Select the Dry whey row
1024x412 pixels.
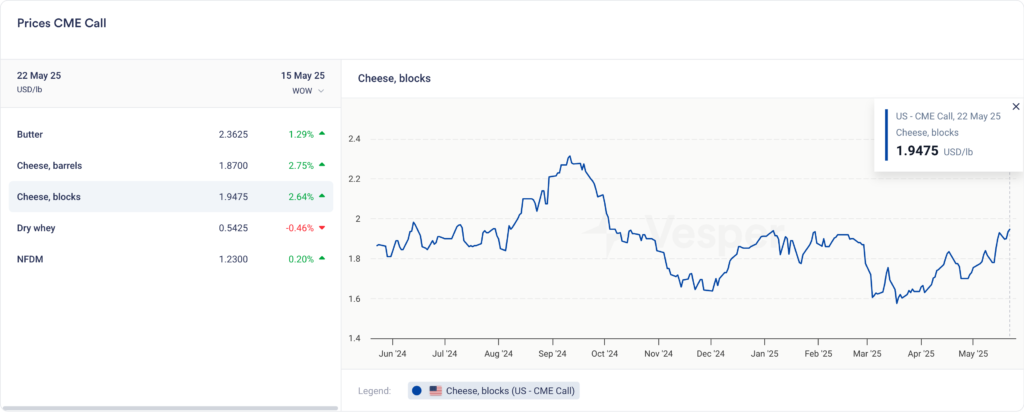174,228
